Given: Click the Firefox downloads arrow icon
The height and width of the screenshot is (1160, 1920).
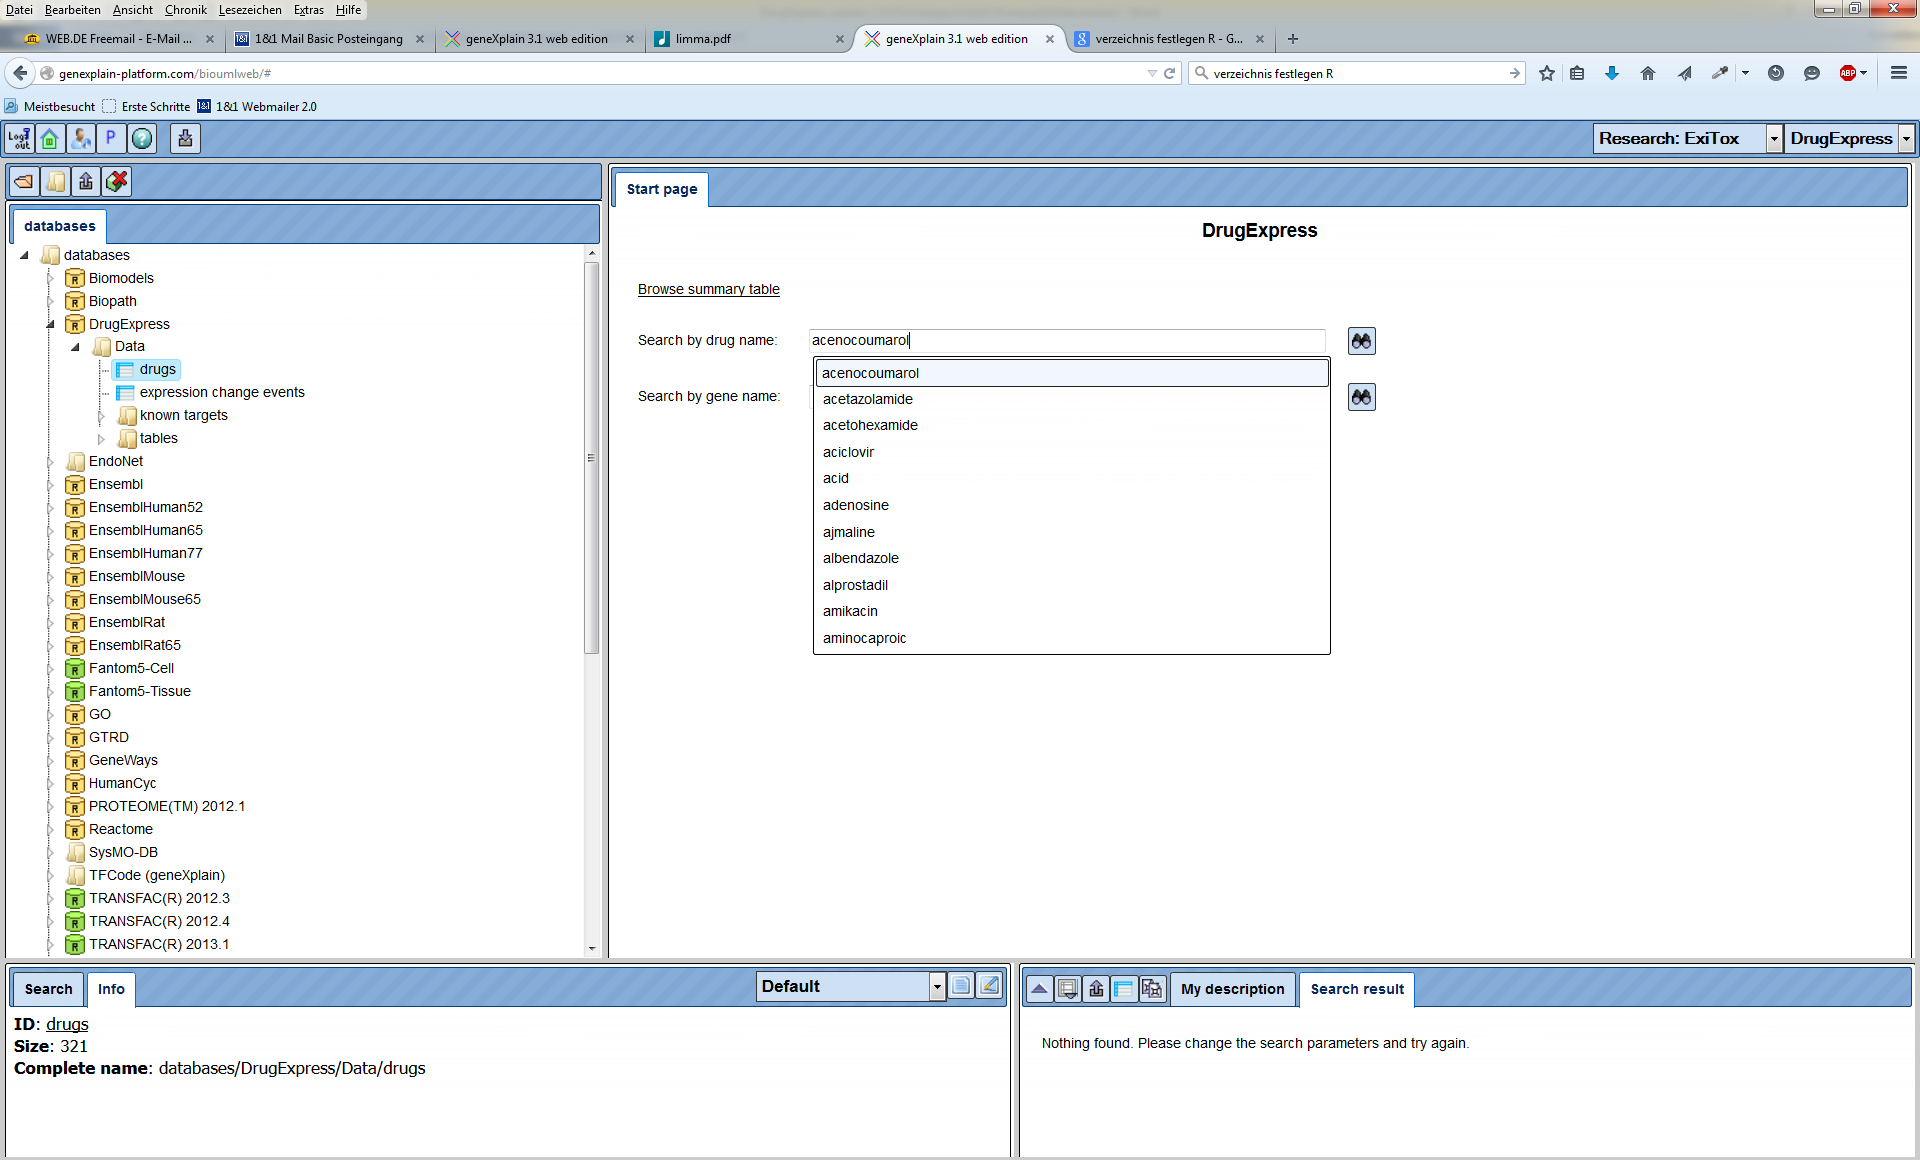Looking at the screenshot, I should [x=1611, y=73].
